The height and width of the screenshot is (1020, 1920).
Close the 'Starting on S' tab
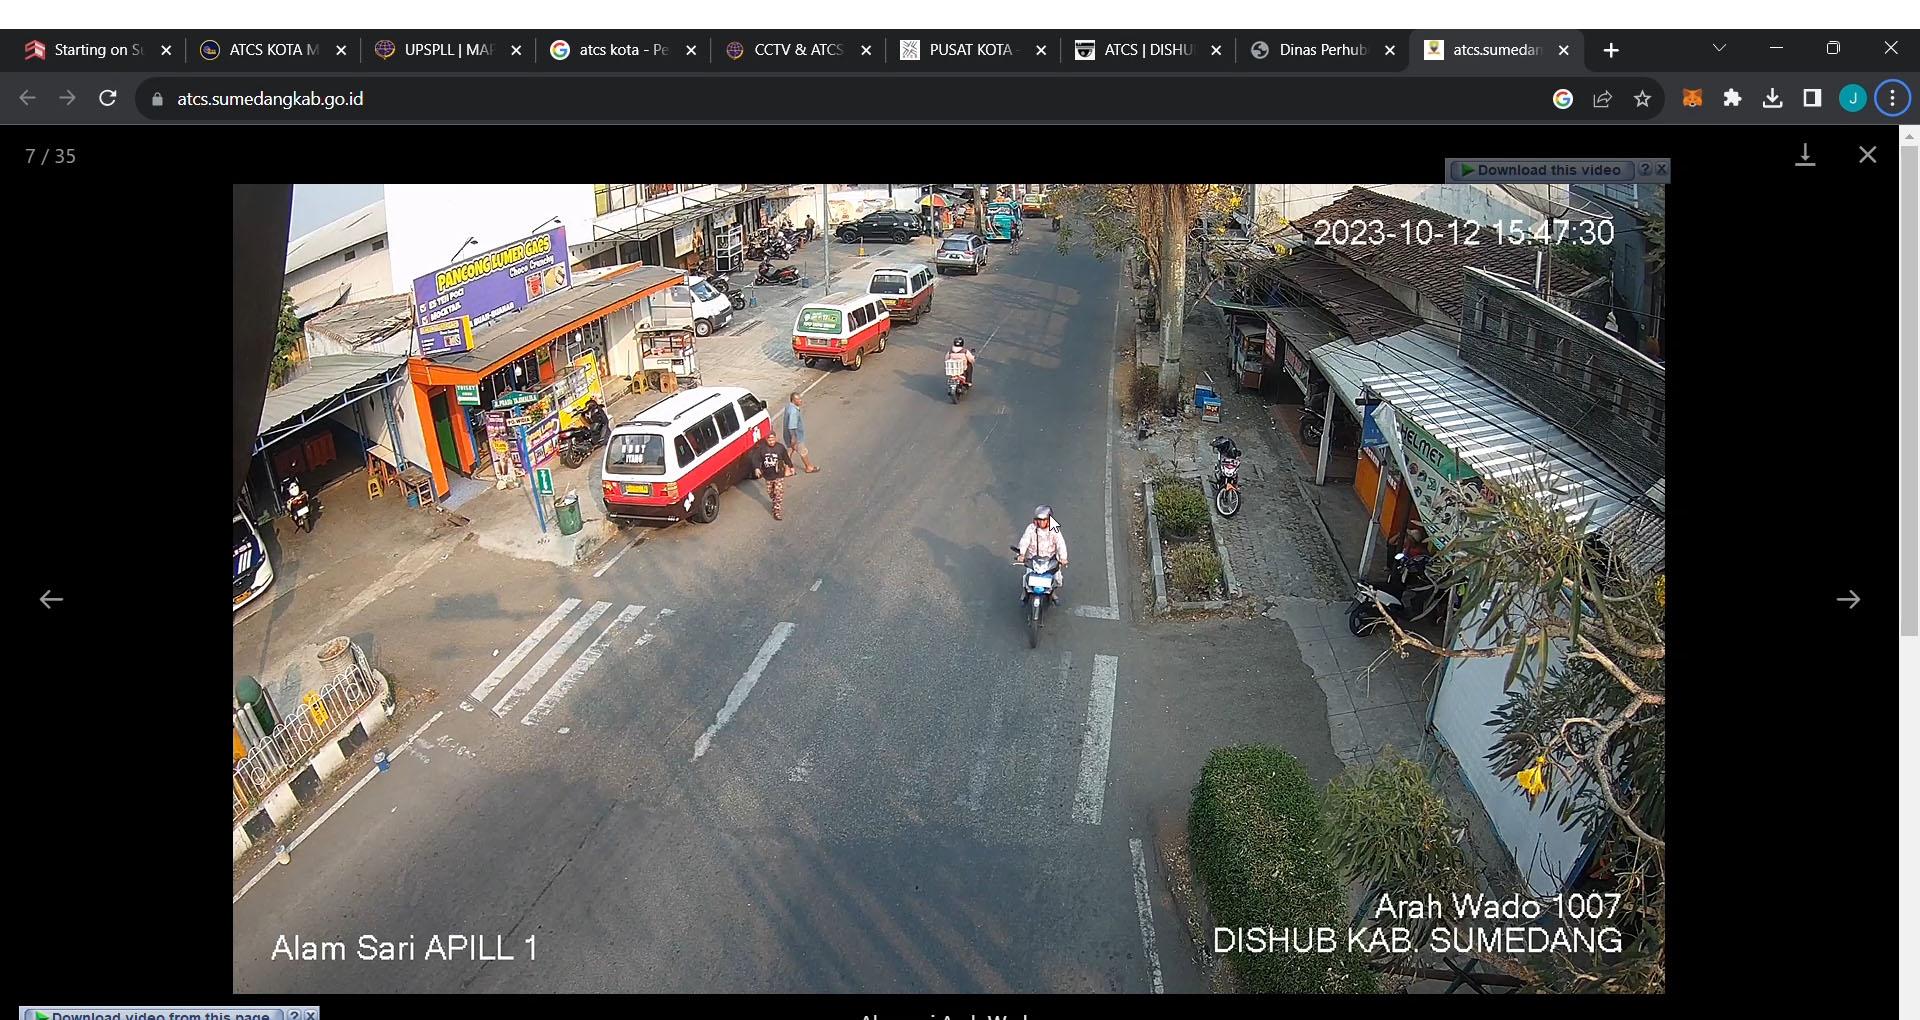(166, 50)
